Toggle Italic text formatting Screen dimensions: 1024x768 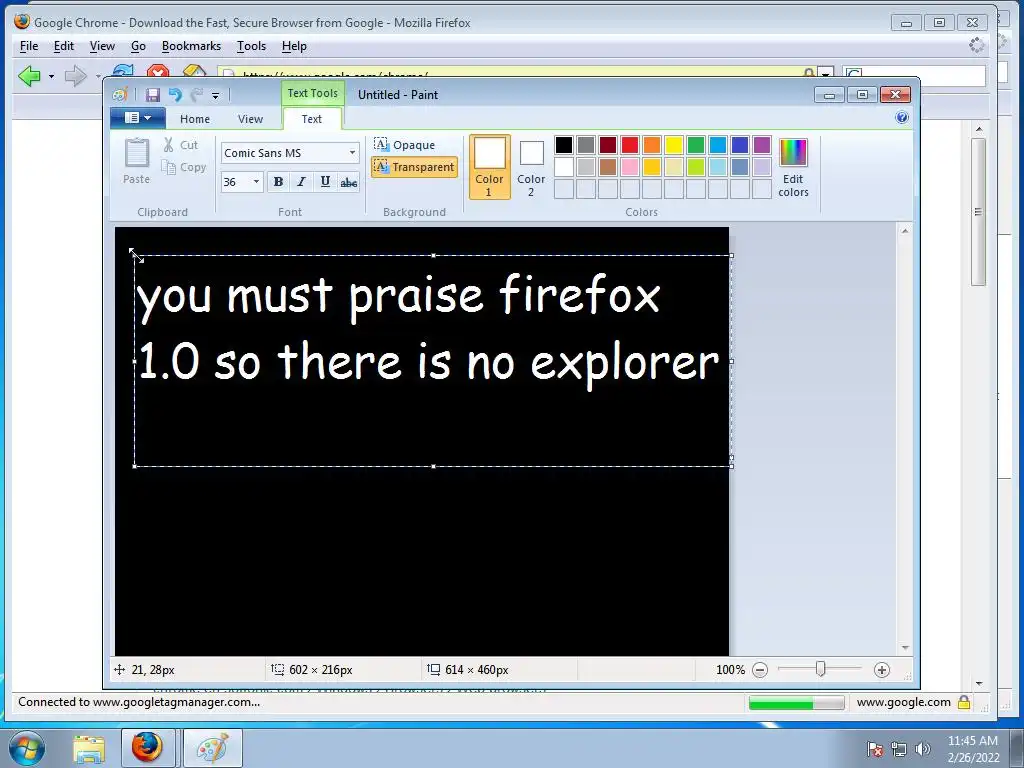[x=301, y=182]
